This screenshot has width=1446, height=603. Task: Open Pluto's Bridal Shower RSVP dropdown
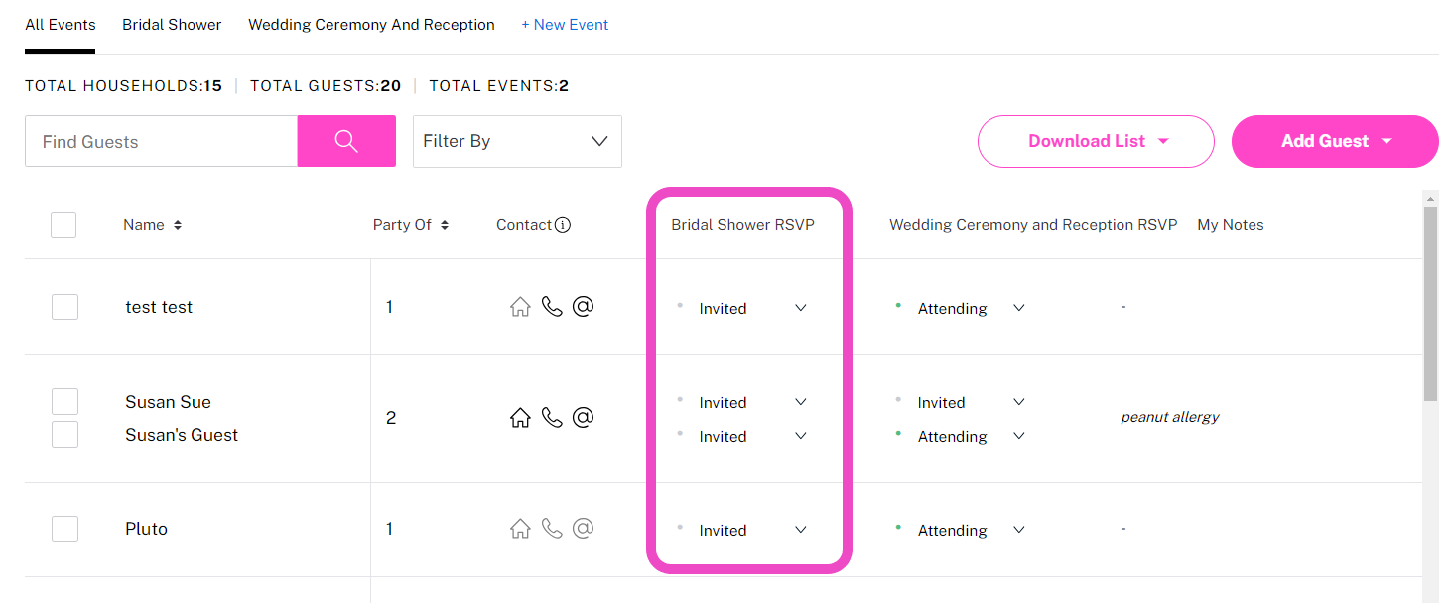(x=799, y=530)
